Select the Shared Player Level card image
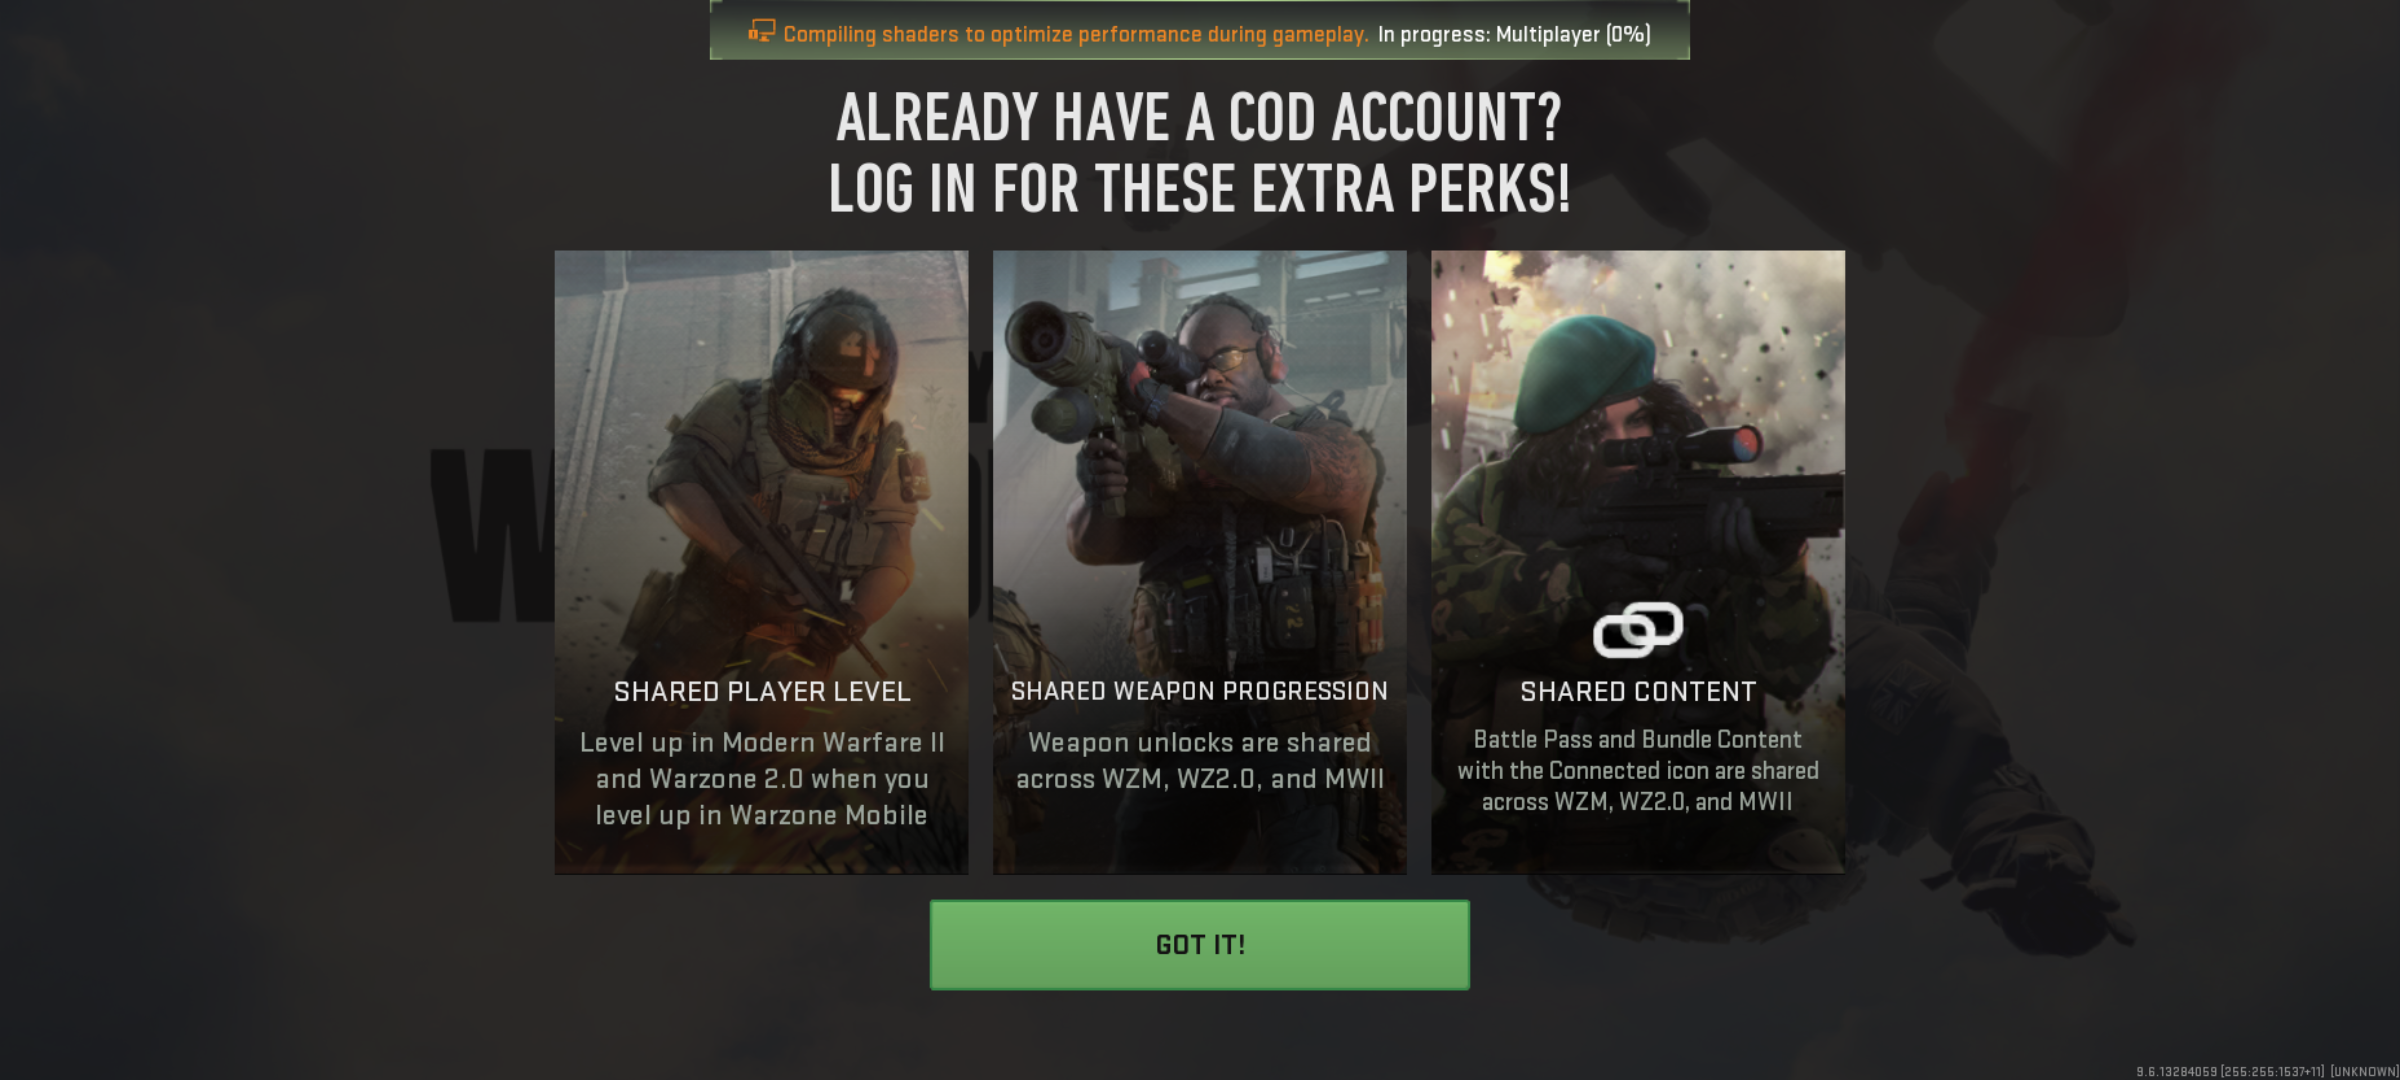Viewport: 2400px width, 1080px height. point(761,562)
